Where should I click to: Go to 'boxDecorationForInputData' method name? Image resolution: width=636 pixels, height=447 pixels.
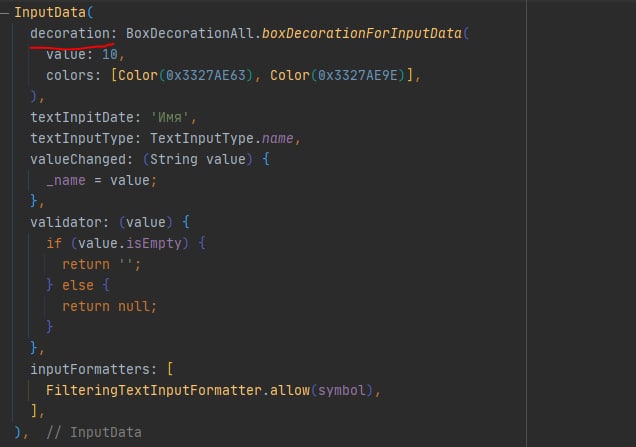tap(361, 33)
